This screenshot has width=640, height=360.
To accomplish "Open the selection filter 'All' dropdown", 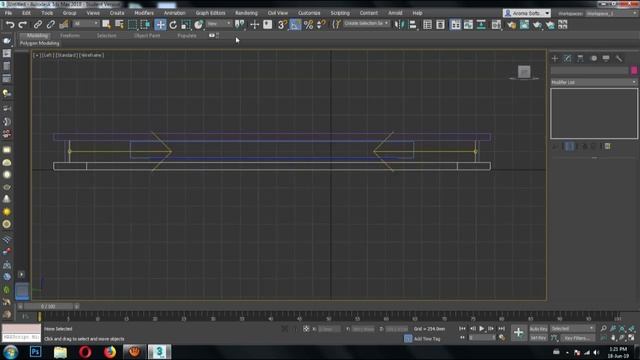I will click(86, 24).
